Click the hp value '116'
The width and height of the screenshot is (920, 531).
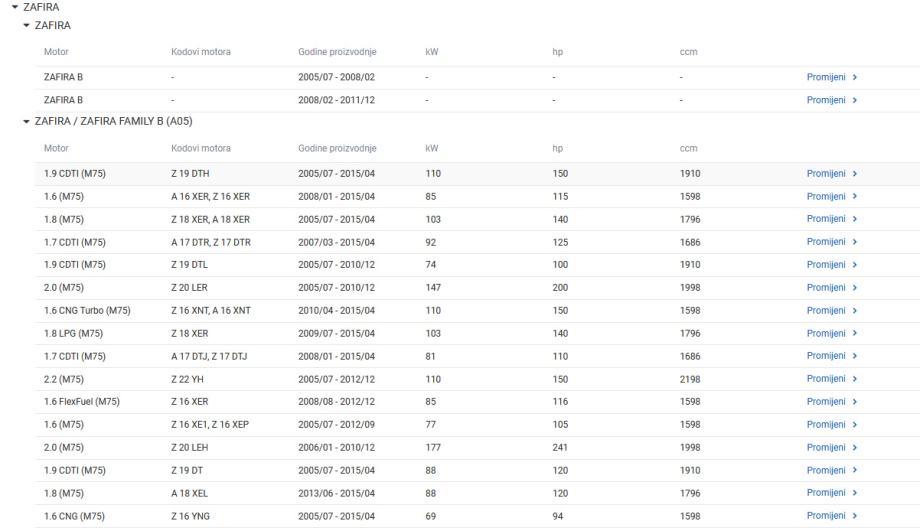point(560,402)
